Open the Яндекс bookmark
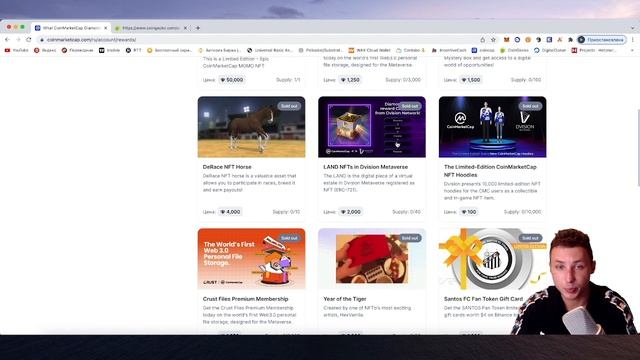Viewport: 640px width, 360px height. [x=45, y=50]
